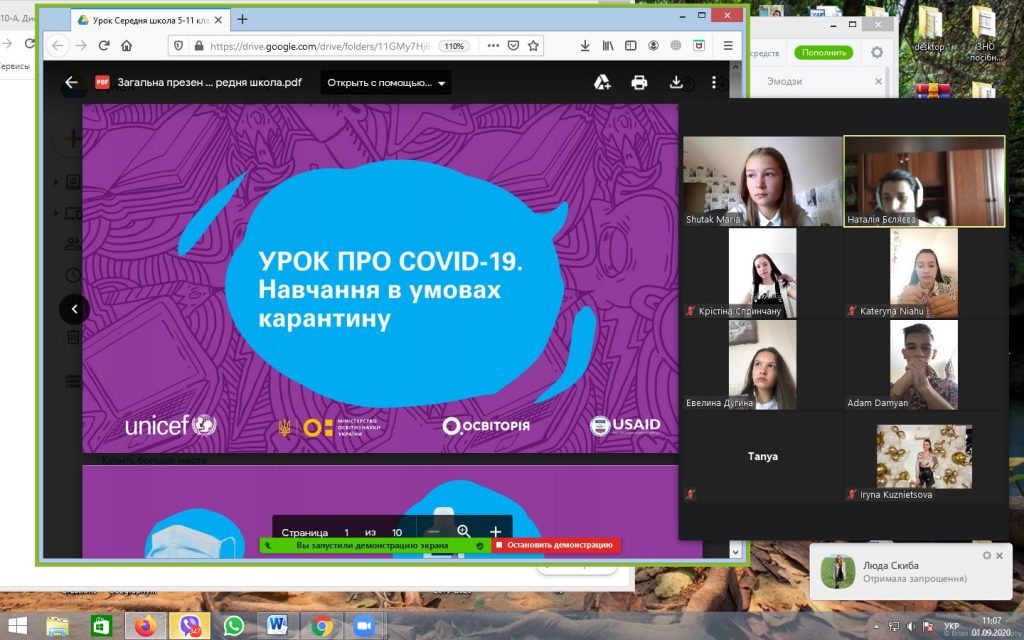Add PDF to Google Drive
Image resolution: width=1024 pixels, height=640 pixels.
(601, 82)
